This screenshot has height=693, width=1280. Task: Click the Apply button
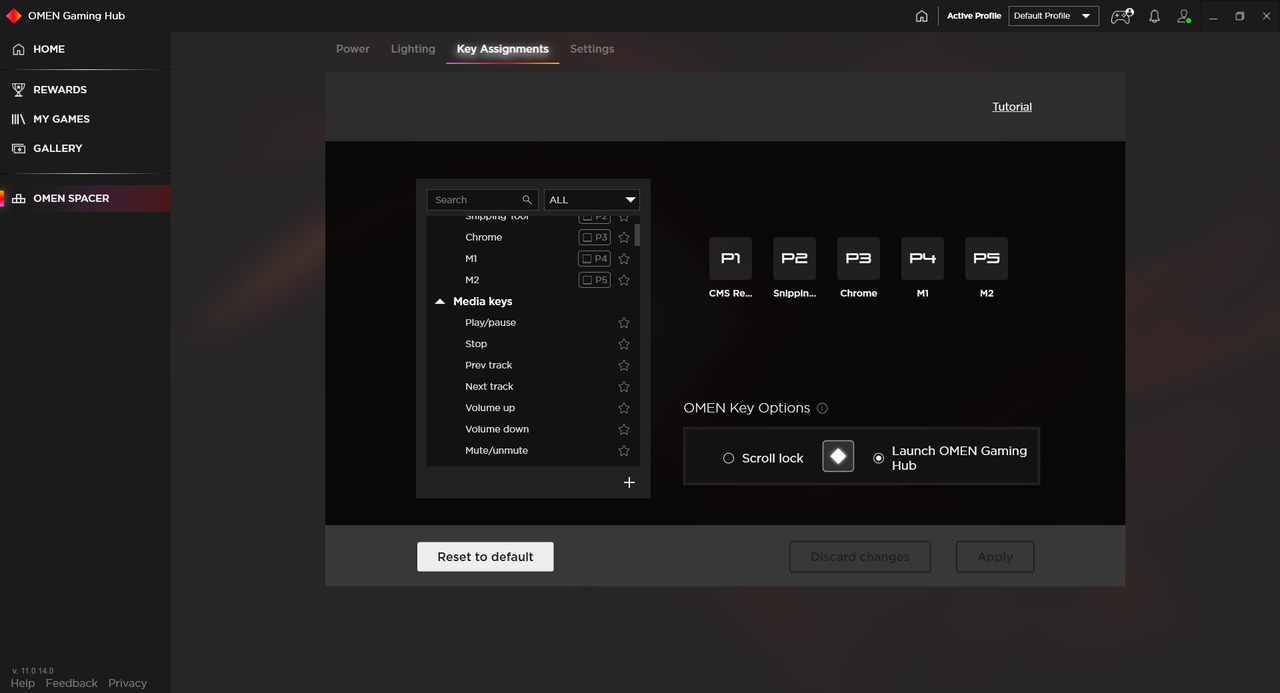[x=995, y=557]
